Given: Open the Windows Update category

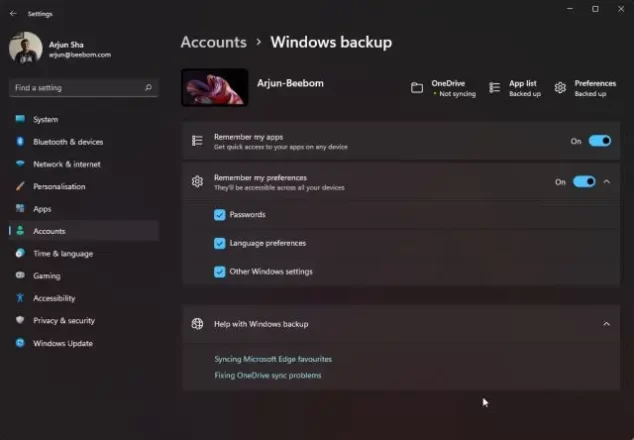Looking at the screenshot, I should [84, 343].
